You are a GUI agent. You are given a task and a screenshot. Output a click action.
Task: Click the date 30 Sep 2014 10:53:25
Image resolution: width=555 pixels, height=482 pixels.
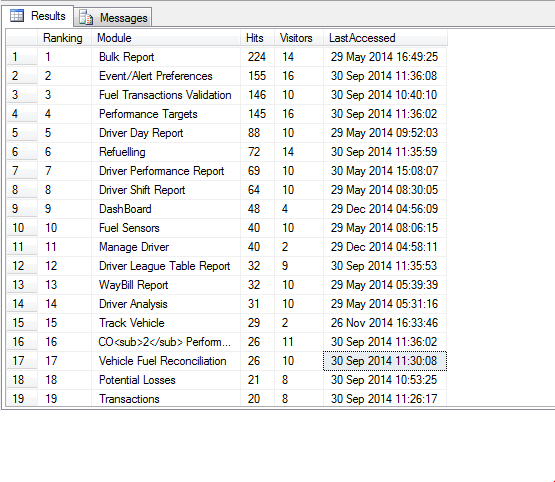coord(385,380)
